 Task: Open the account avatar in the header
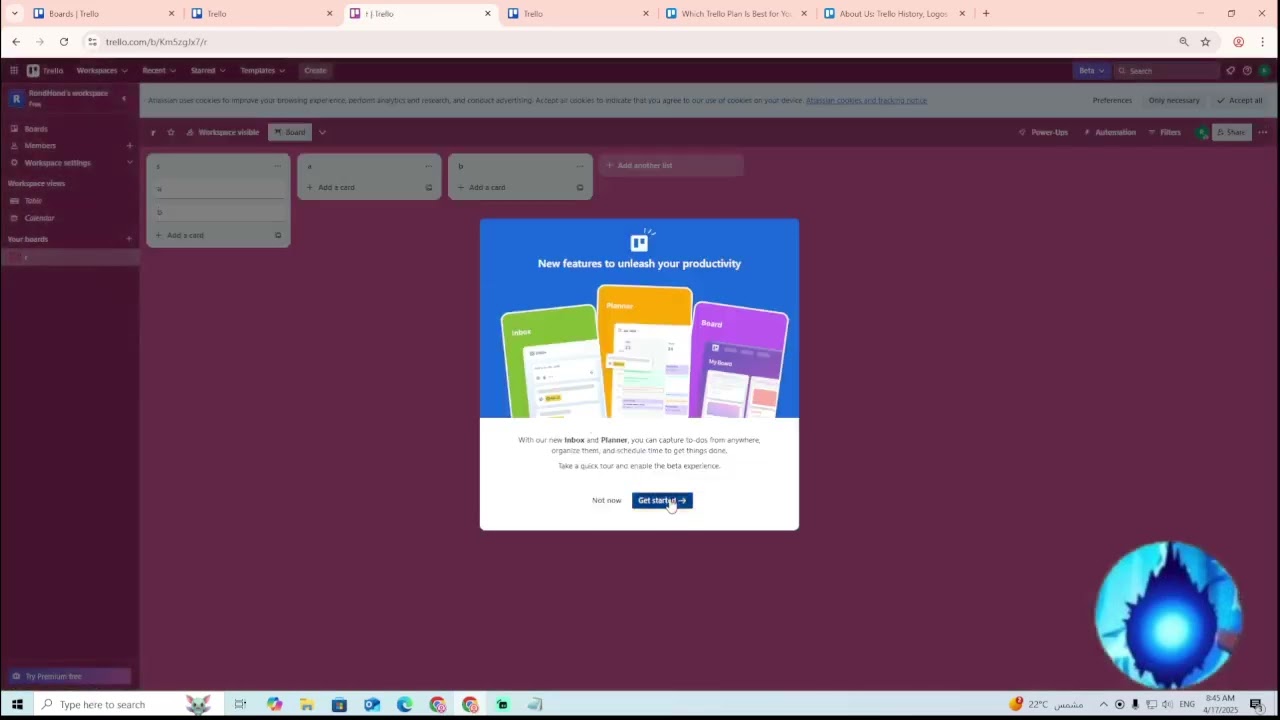click(1264, 71)
